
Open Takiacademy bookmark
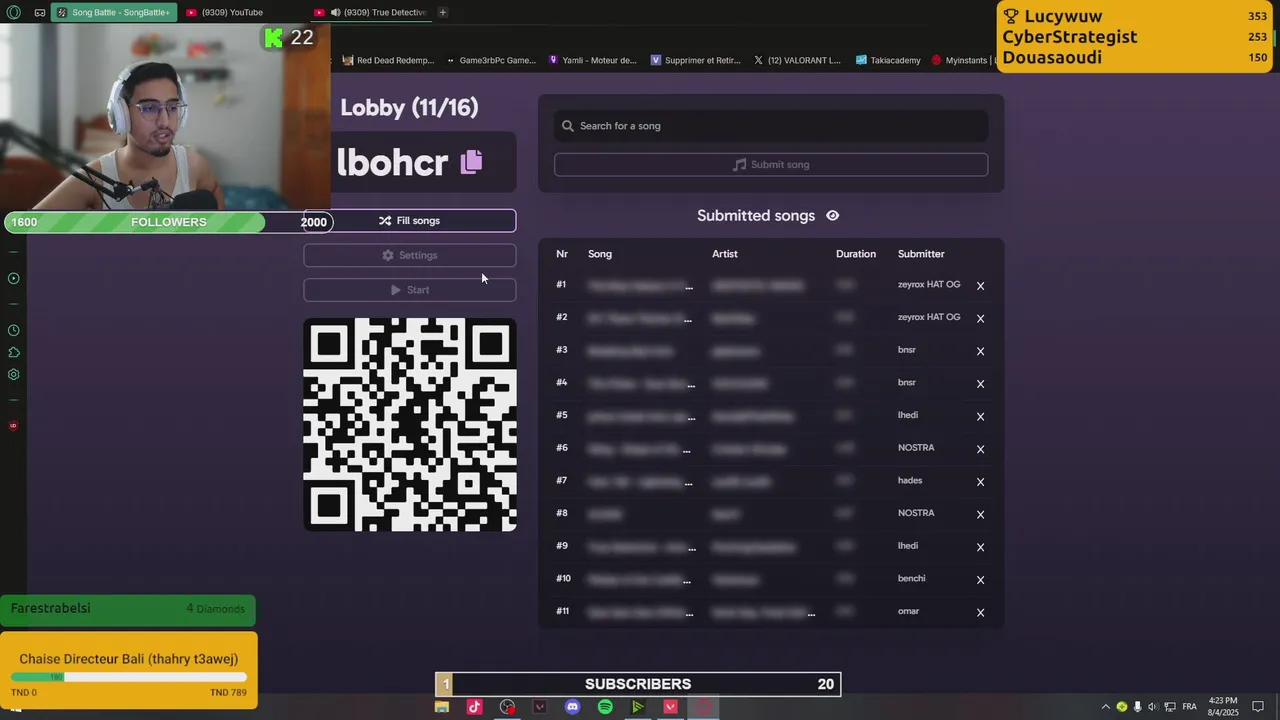(887, 60)
